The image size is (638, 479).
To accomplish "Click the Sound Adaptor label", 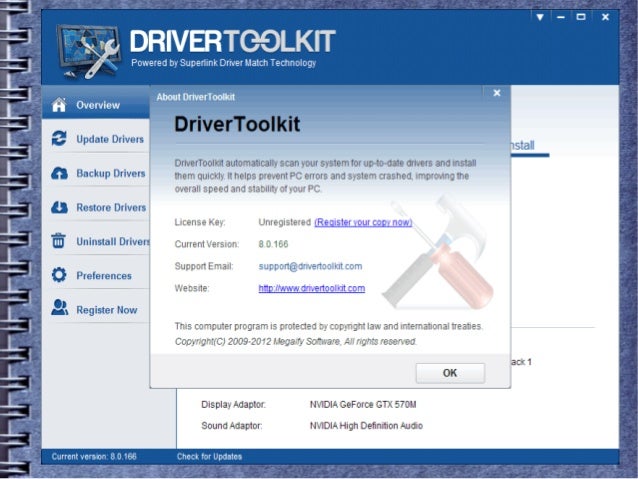I will pyautogui.click(x=232, y=426).
